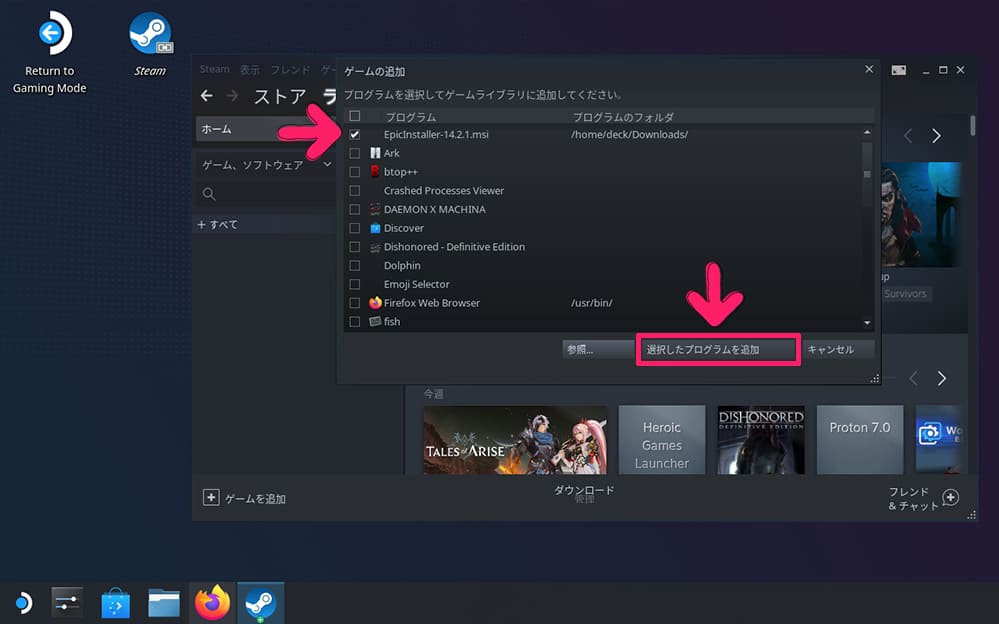Open Dolphin file manager from the taskbar
The width and height of the screenshot is (999, 624).
coord(164,602)
